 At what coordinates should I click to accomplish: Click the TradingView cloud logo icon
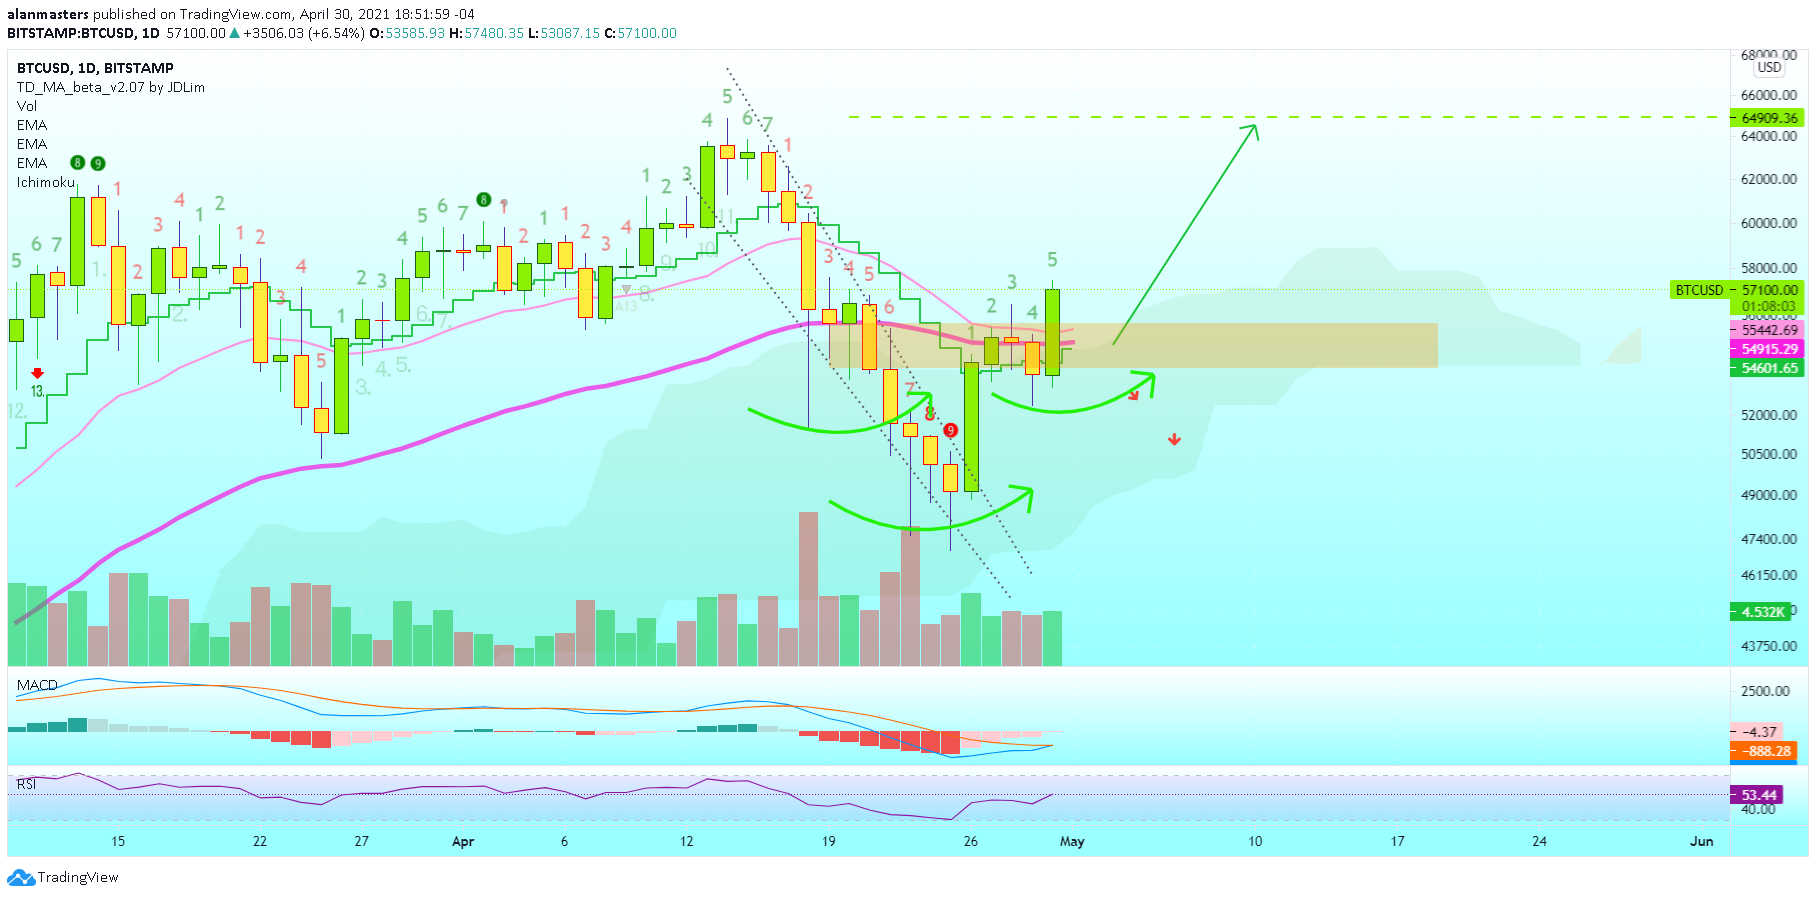[20, 877]
